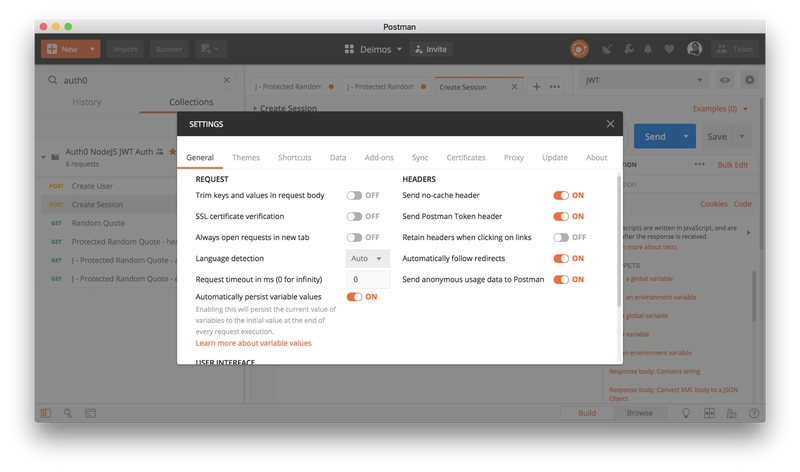The height and width of the screenshot is (472, 800).
Task: Open the notifications bell icon
Action: point(648,49)
